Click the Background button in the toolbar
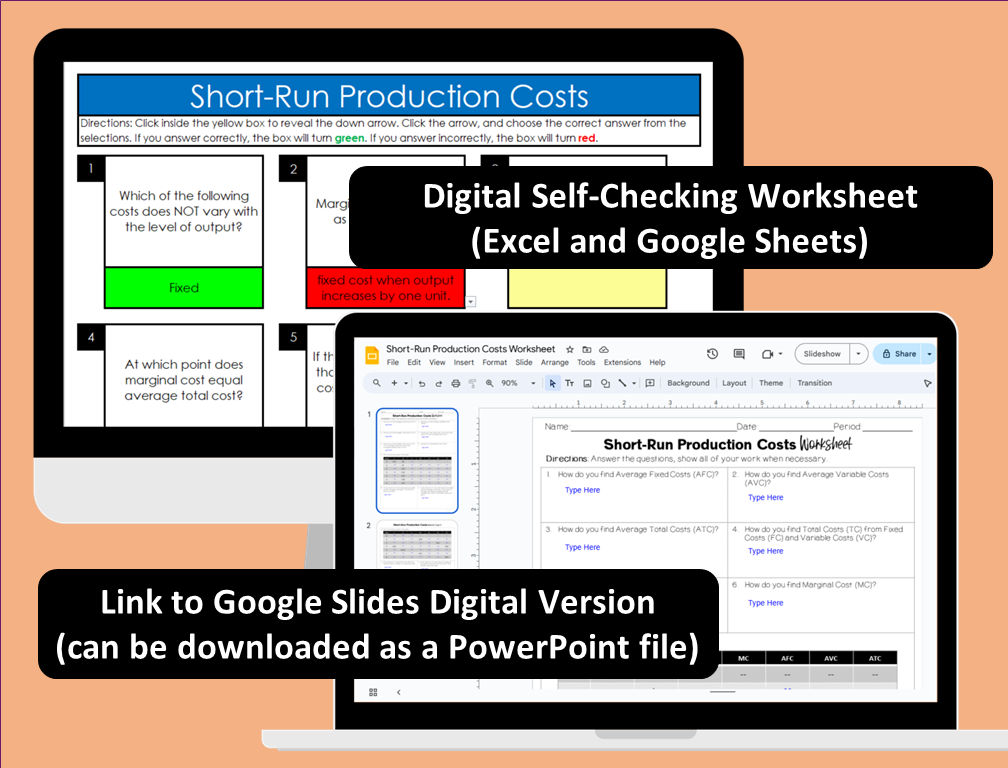Screen dimensions: 1008x768 [687, 384]
